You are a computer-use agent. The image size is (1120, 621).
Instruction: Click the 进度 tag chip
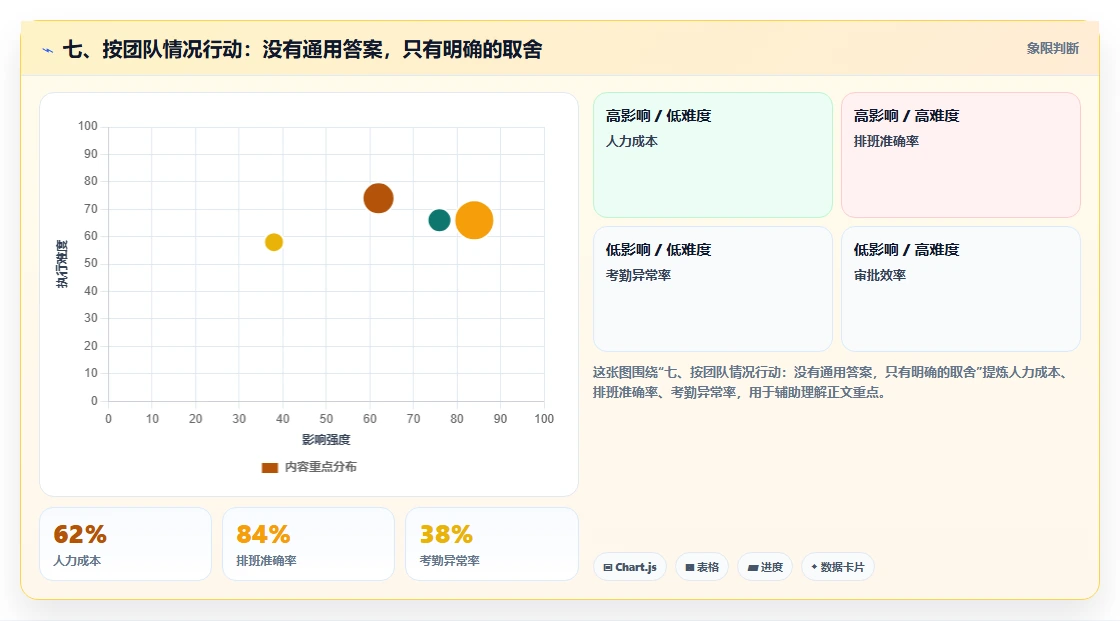click(765, 567)
